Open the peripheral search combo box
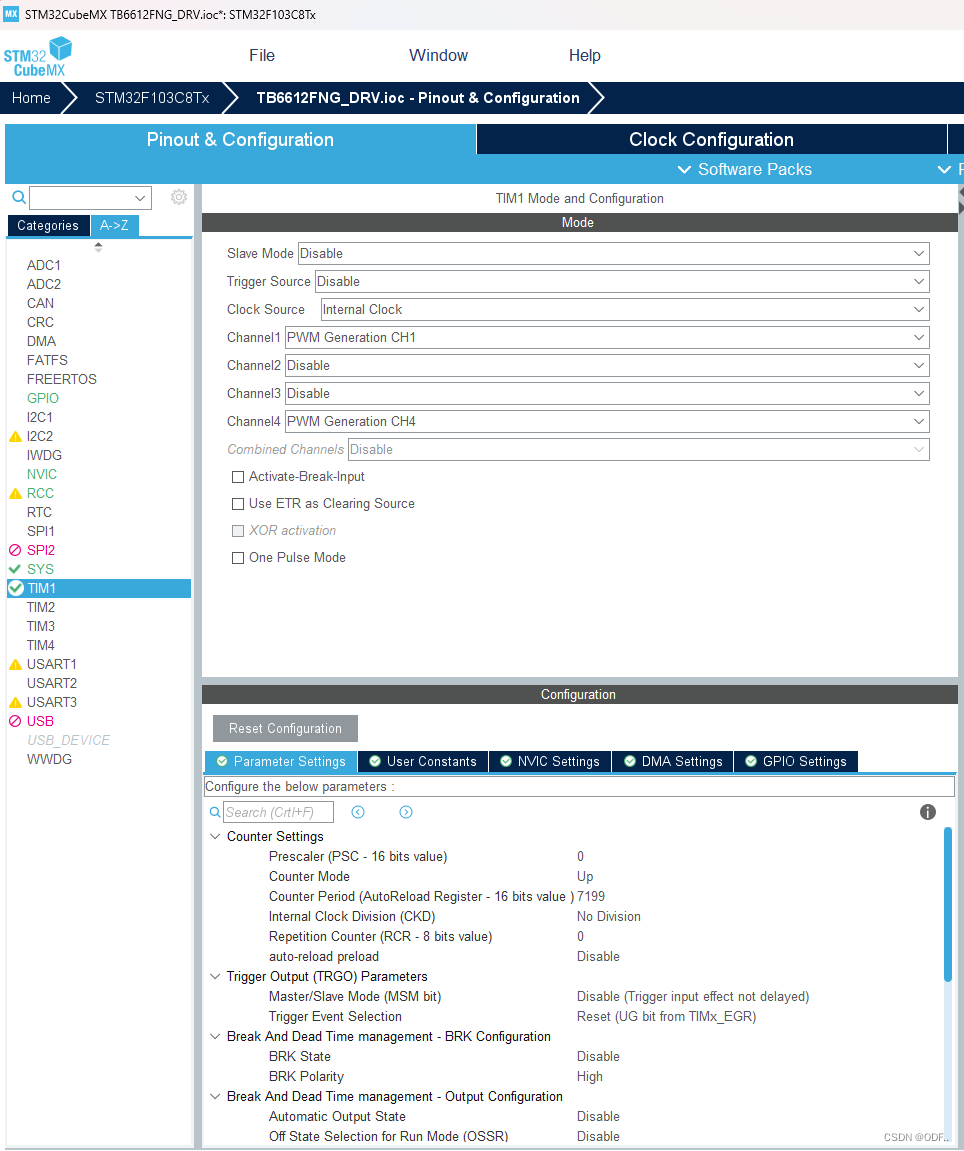 tap(90, 197)
